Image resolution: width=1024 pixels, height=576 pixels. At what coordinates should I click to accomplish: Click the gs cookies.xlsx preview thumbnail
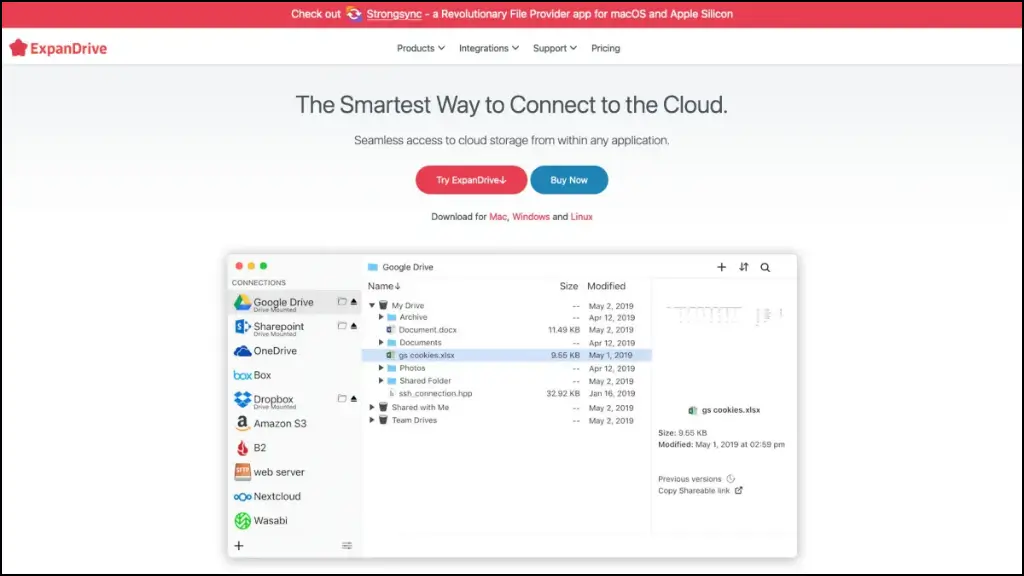point(724,315)
